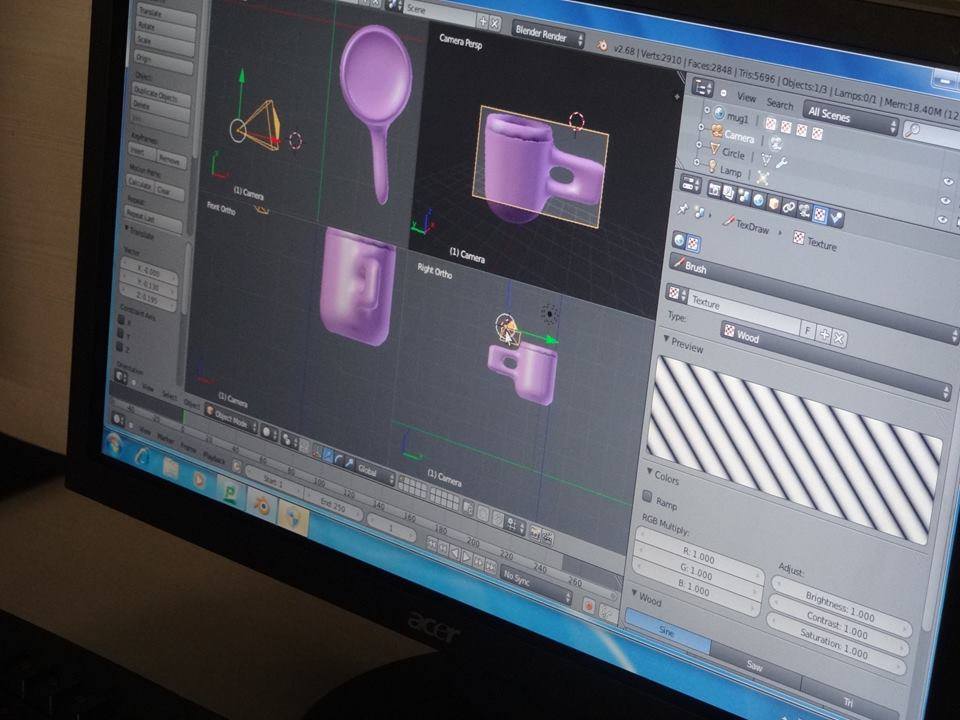This screenshot has width=960, height=720.
Task: Switch to the Scene properties tab
Action: (x=743, y=197)
